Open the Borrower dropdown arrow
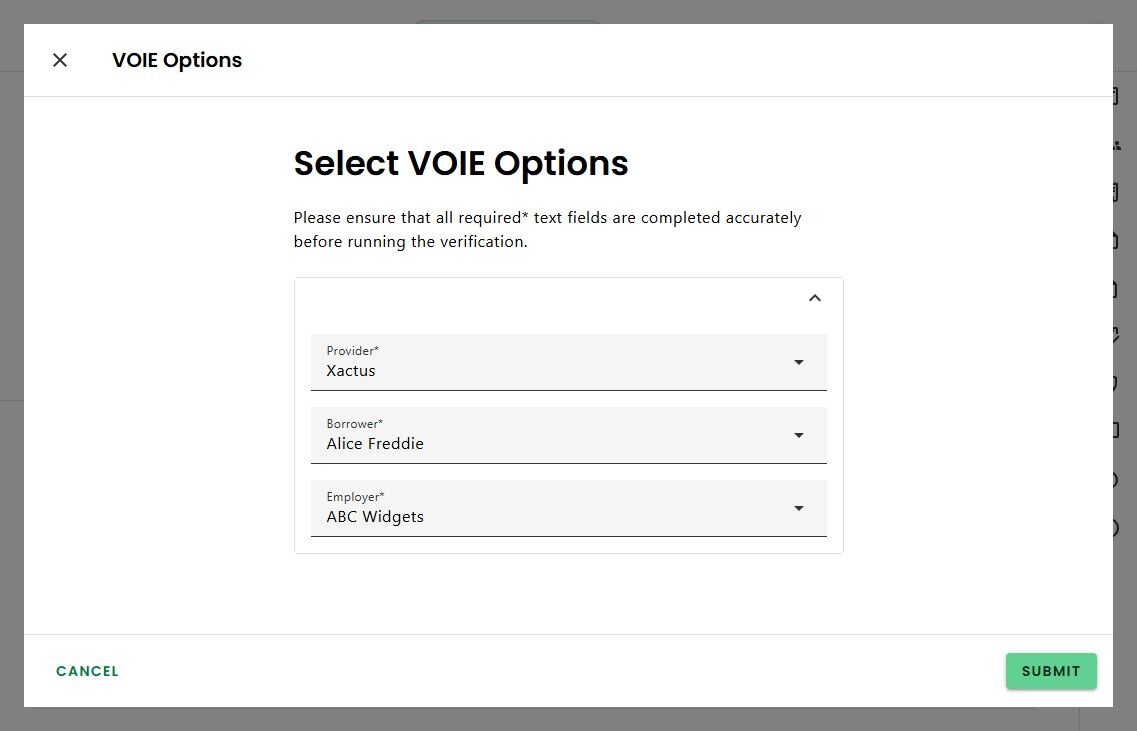This screenshot has width=1137, height=731. 798,435
